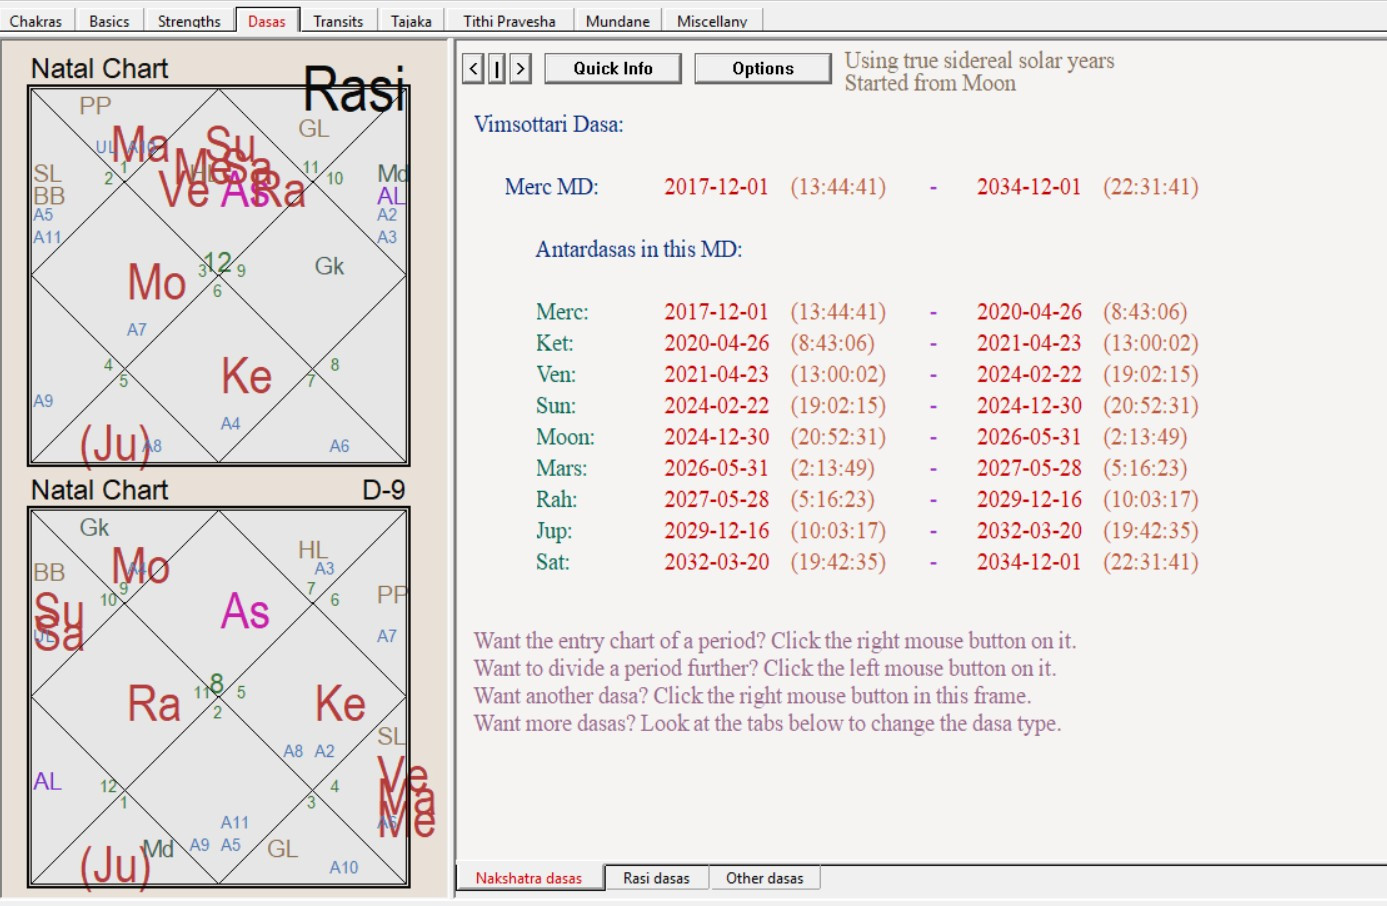Click the A10 label in D-9 chart
This screenshot has width=1387, height=906.
(x=344, y=867)
